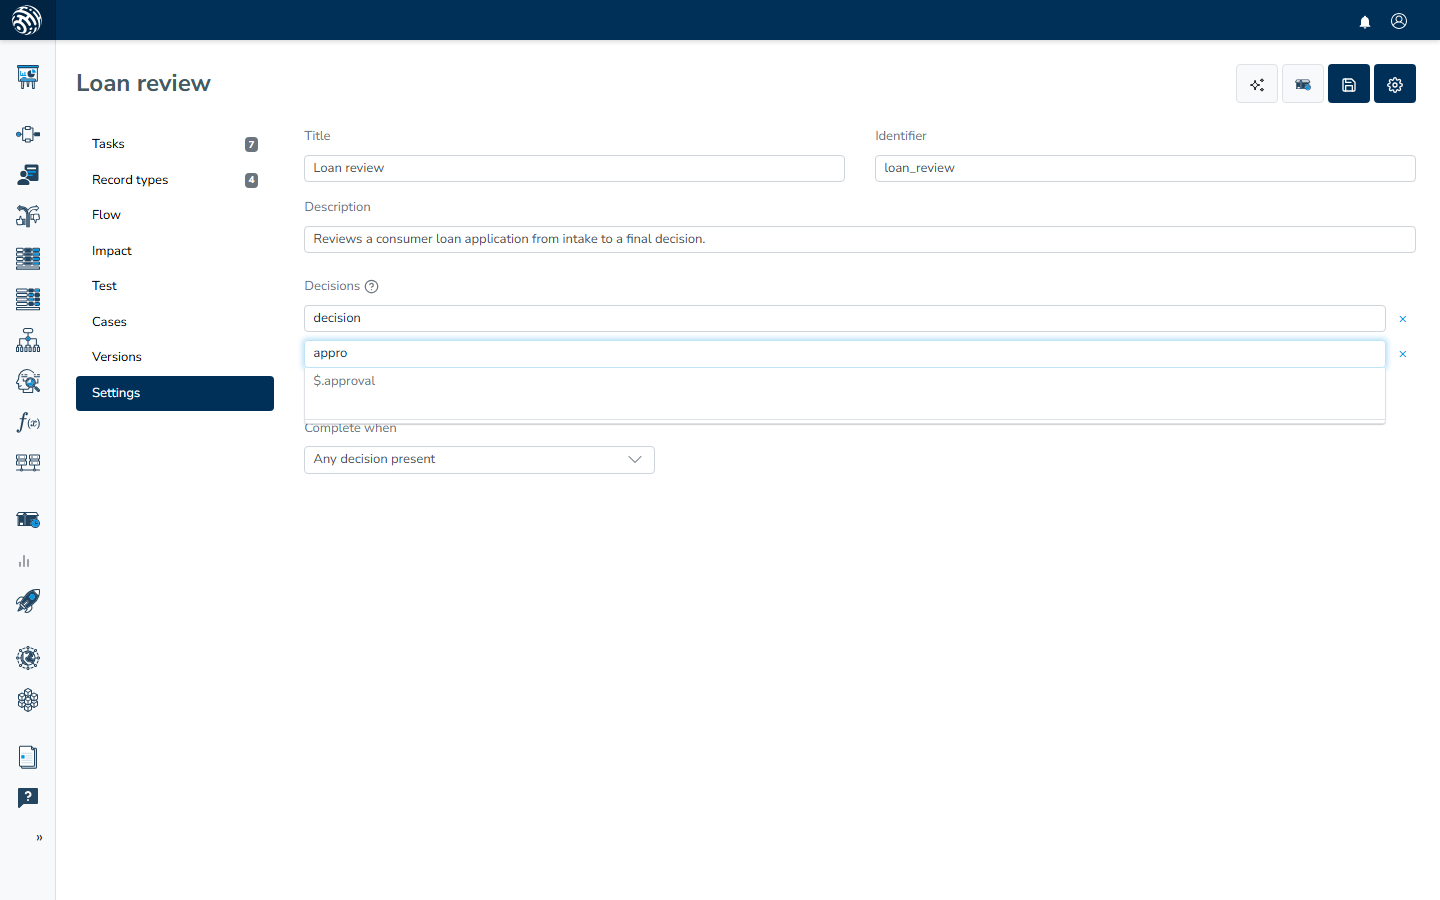The height and width of the screenshot is (900, 1440).
Task: Show the Decisions help tooltip icon
Action: click(x=372, y=286)
